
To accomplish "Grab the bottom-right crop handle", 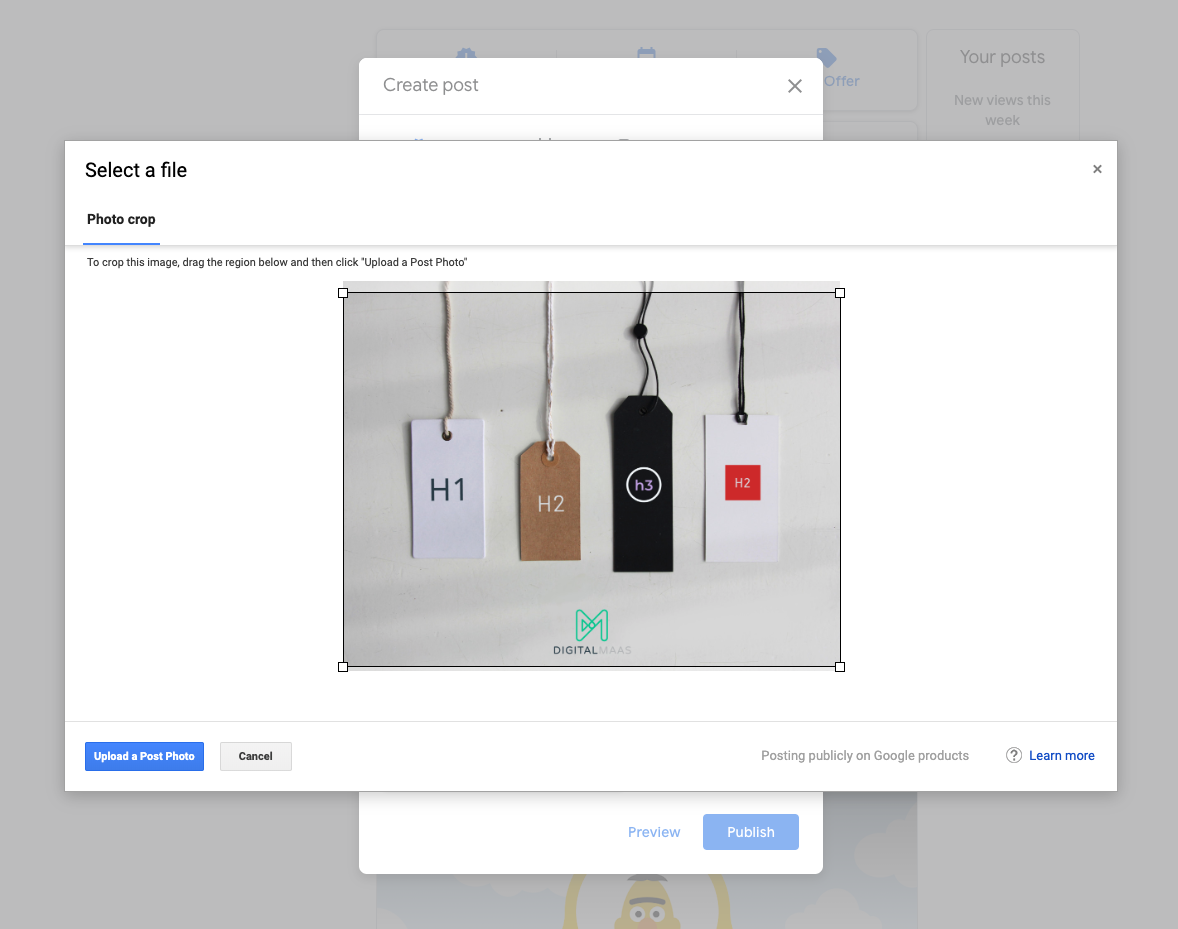I will [840, 667].
